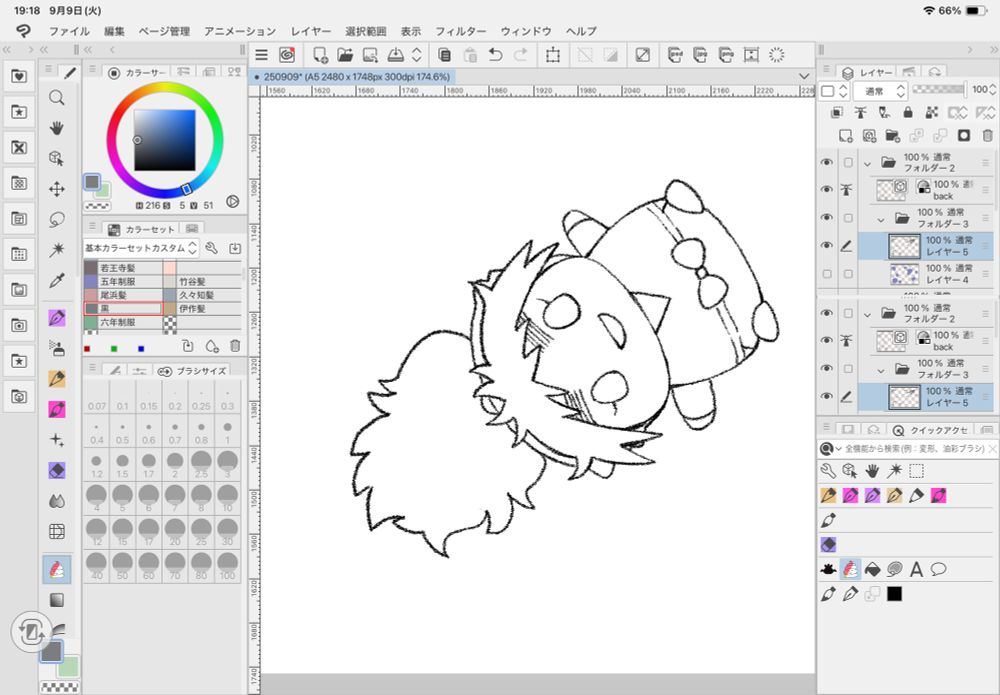Hide フォルダー2 in the upper layer list
Screen dimensions: 1000x695
tap(827, 163)
